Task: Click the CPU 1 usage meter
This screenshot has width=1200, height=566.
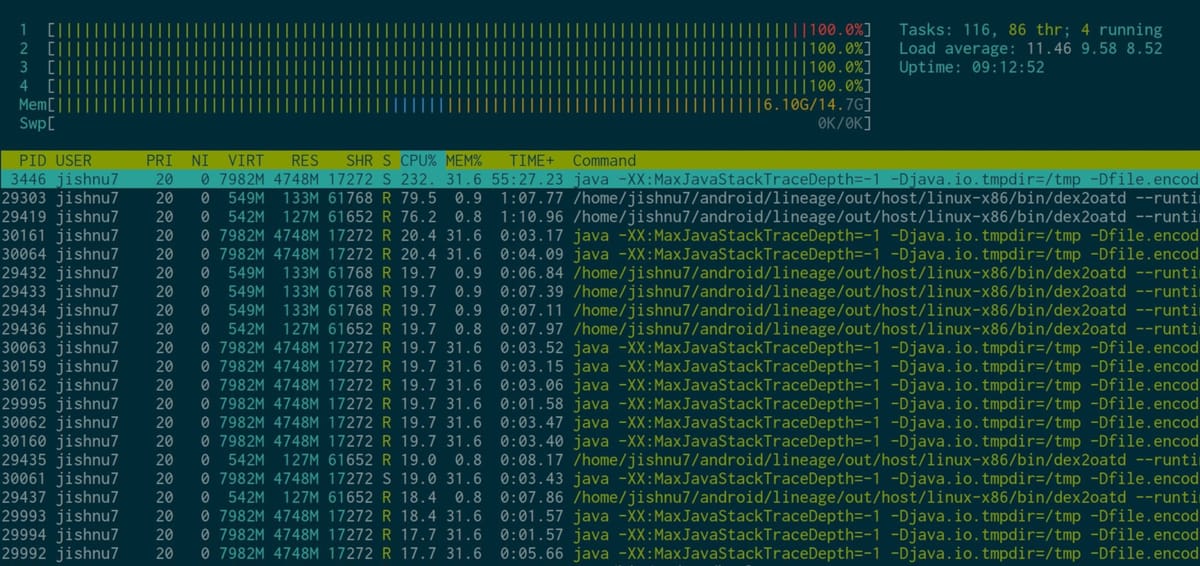Action: click(446, 30)
